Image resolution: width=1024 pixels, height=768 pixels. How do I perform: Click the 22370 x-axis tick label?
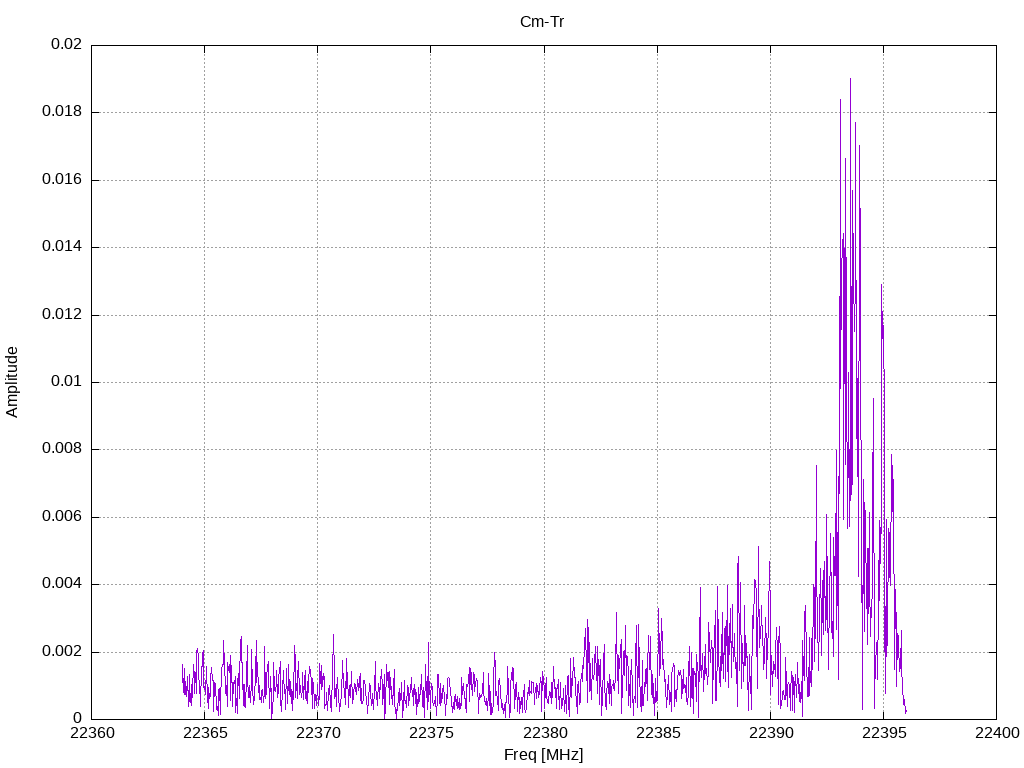[317, 733]
